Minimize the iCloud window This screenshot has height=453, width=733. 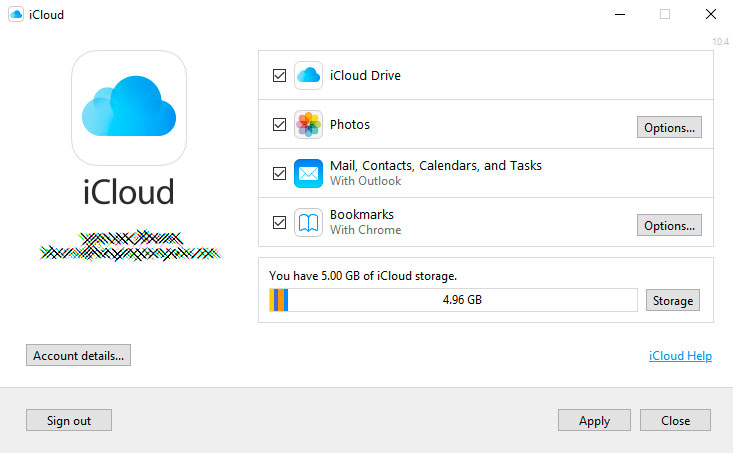(620, 14)
